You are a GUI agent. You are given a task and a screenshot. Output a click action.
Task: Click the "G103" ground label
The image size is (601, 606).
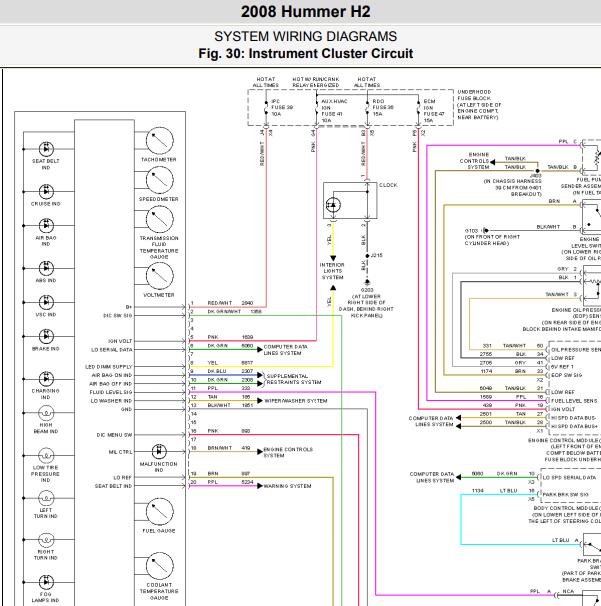click(x=472, y=231)
